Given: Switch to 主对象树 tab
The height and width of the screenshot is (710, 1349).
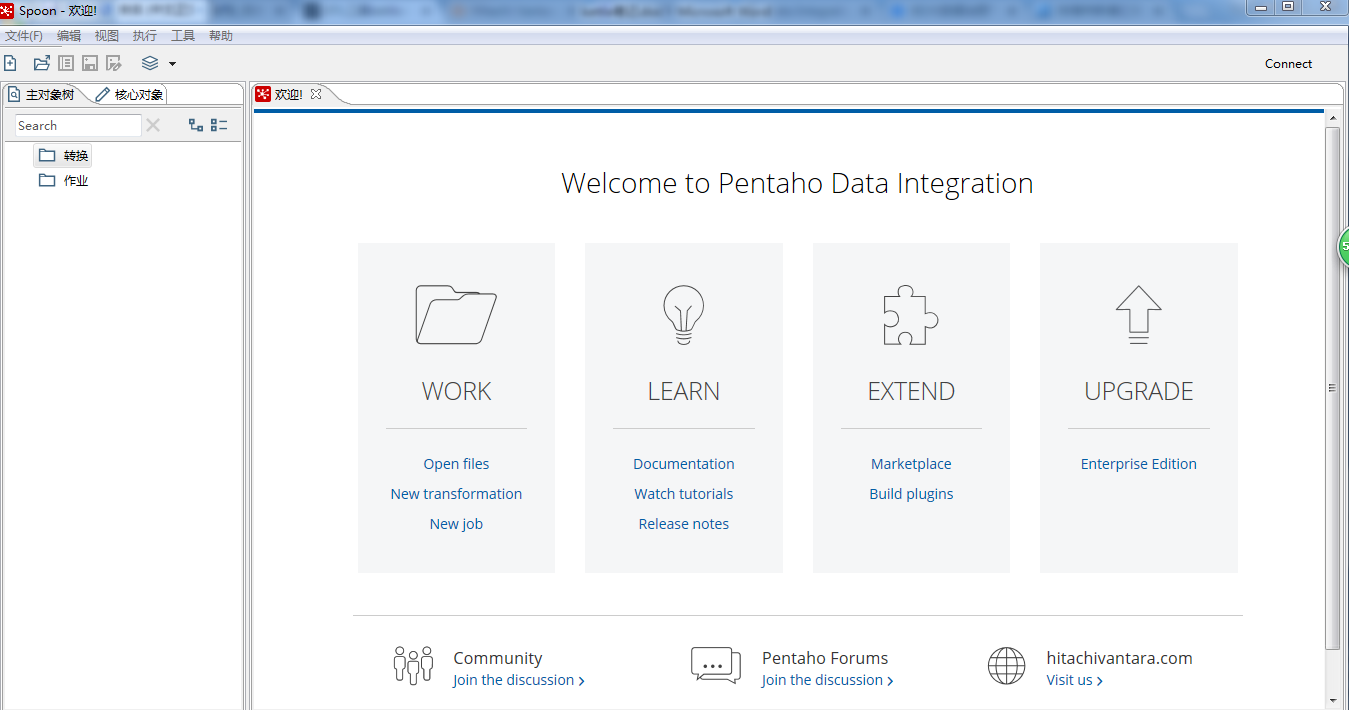Looking at the screenshot, I should click(42, 94).
